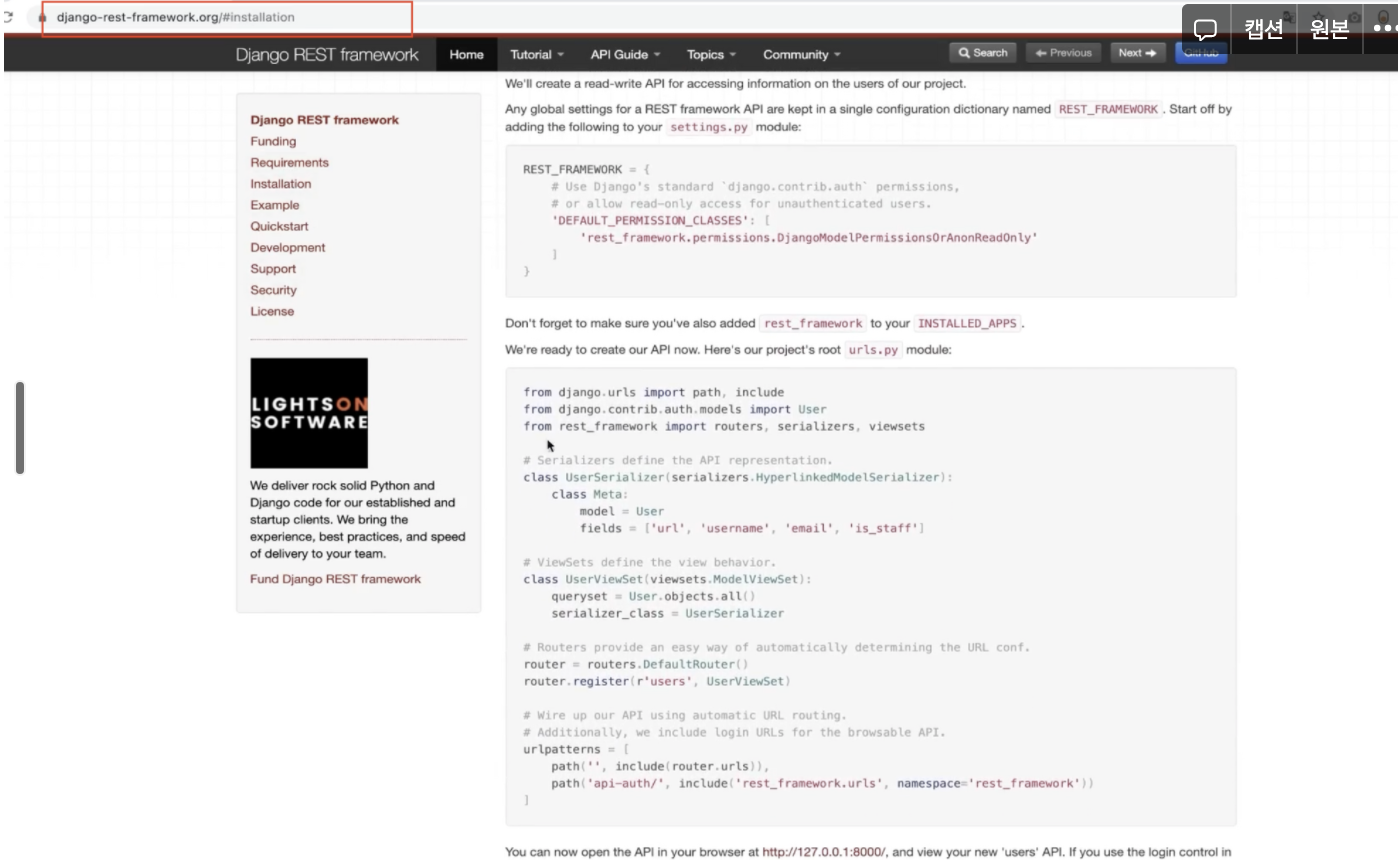This screenshot has width=1398, height=866.
Task: Click the 'class UserViewSet' code line
Action: point(668,579)
